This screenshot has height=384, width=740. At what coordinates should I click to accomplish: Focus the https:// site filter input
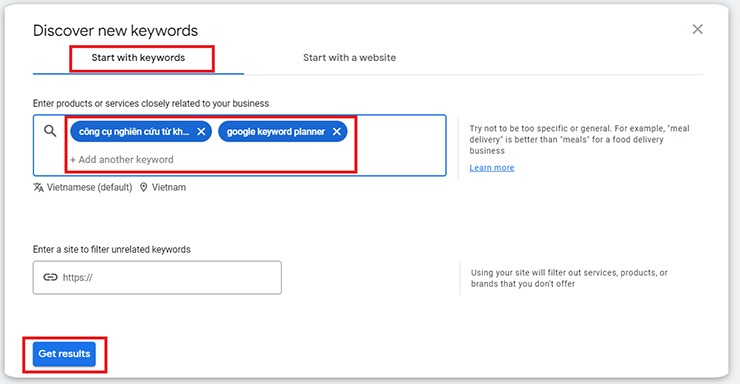coord(157,277)
